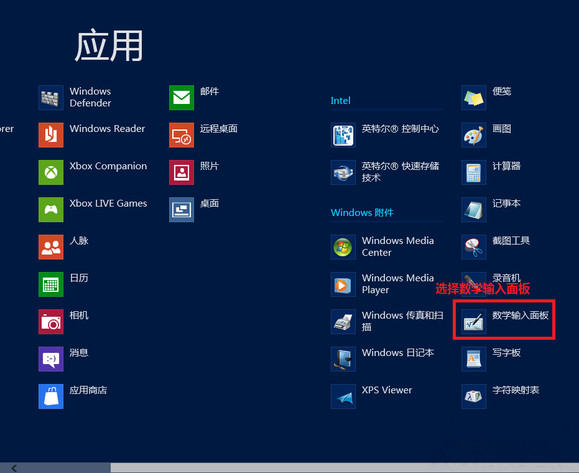Open 记事本 notepad icon

click(x=473, y=209)
